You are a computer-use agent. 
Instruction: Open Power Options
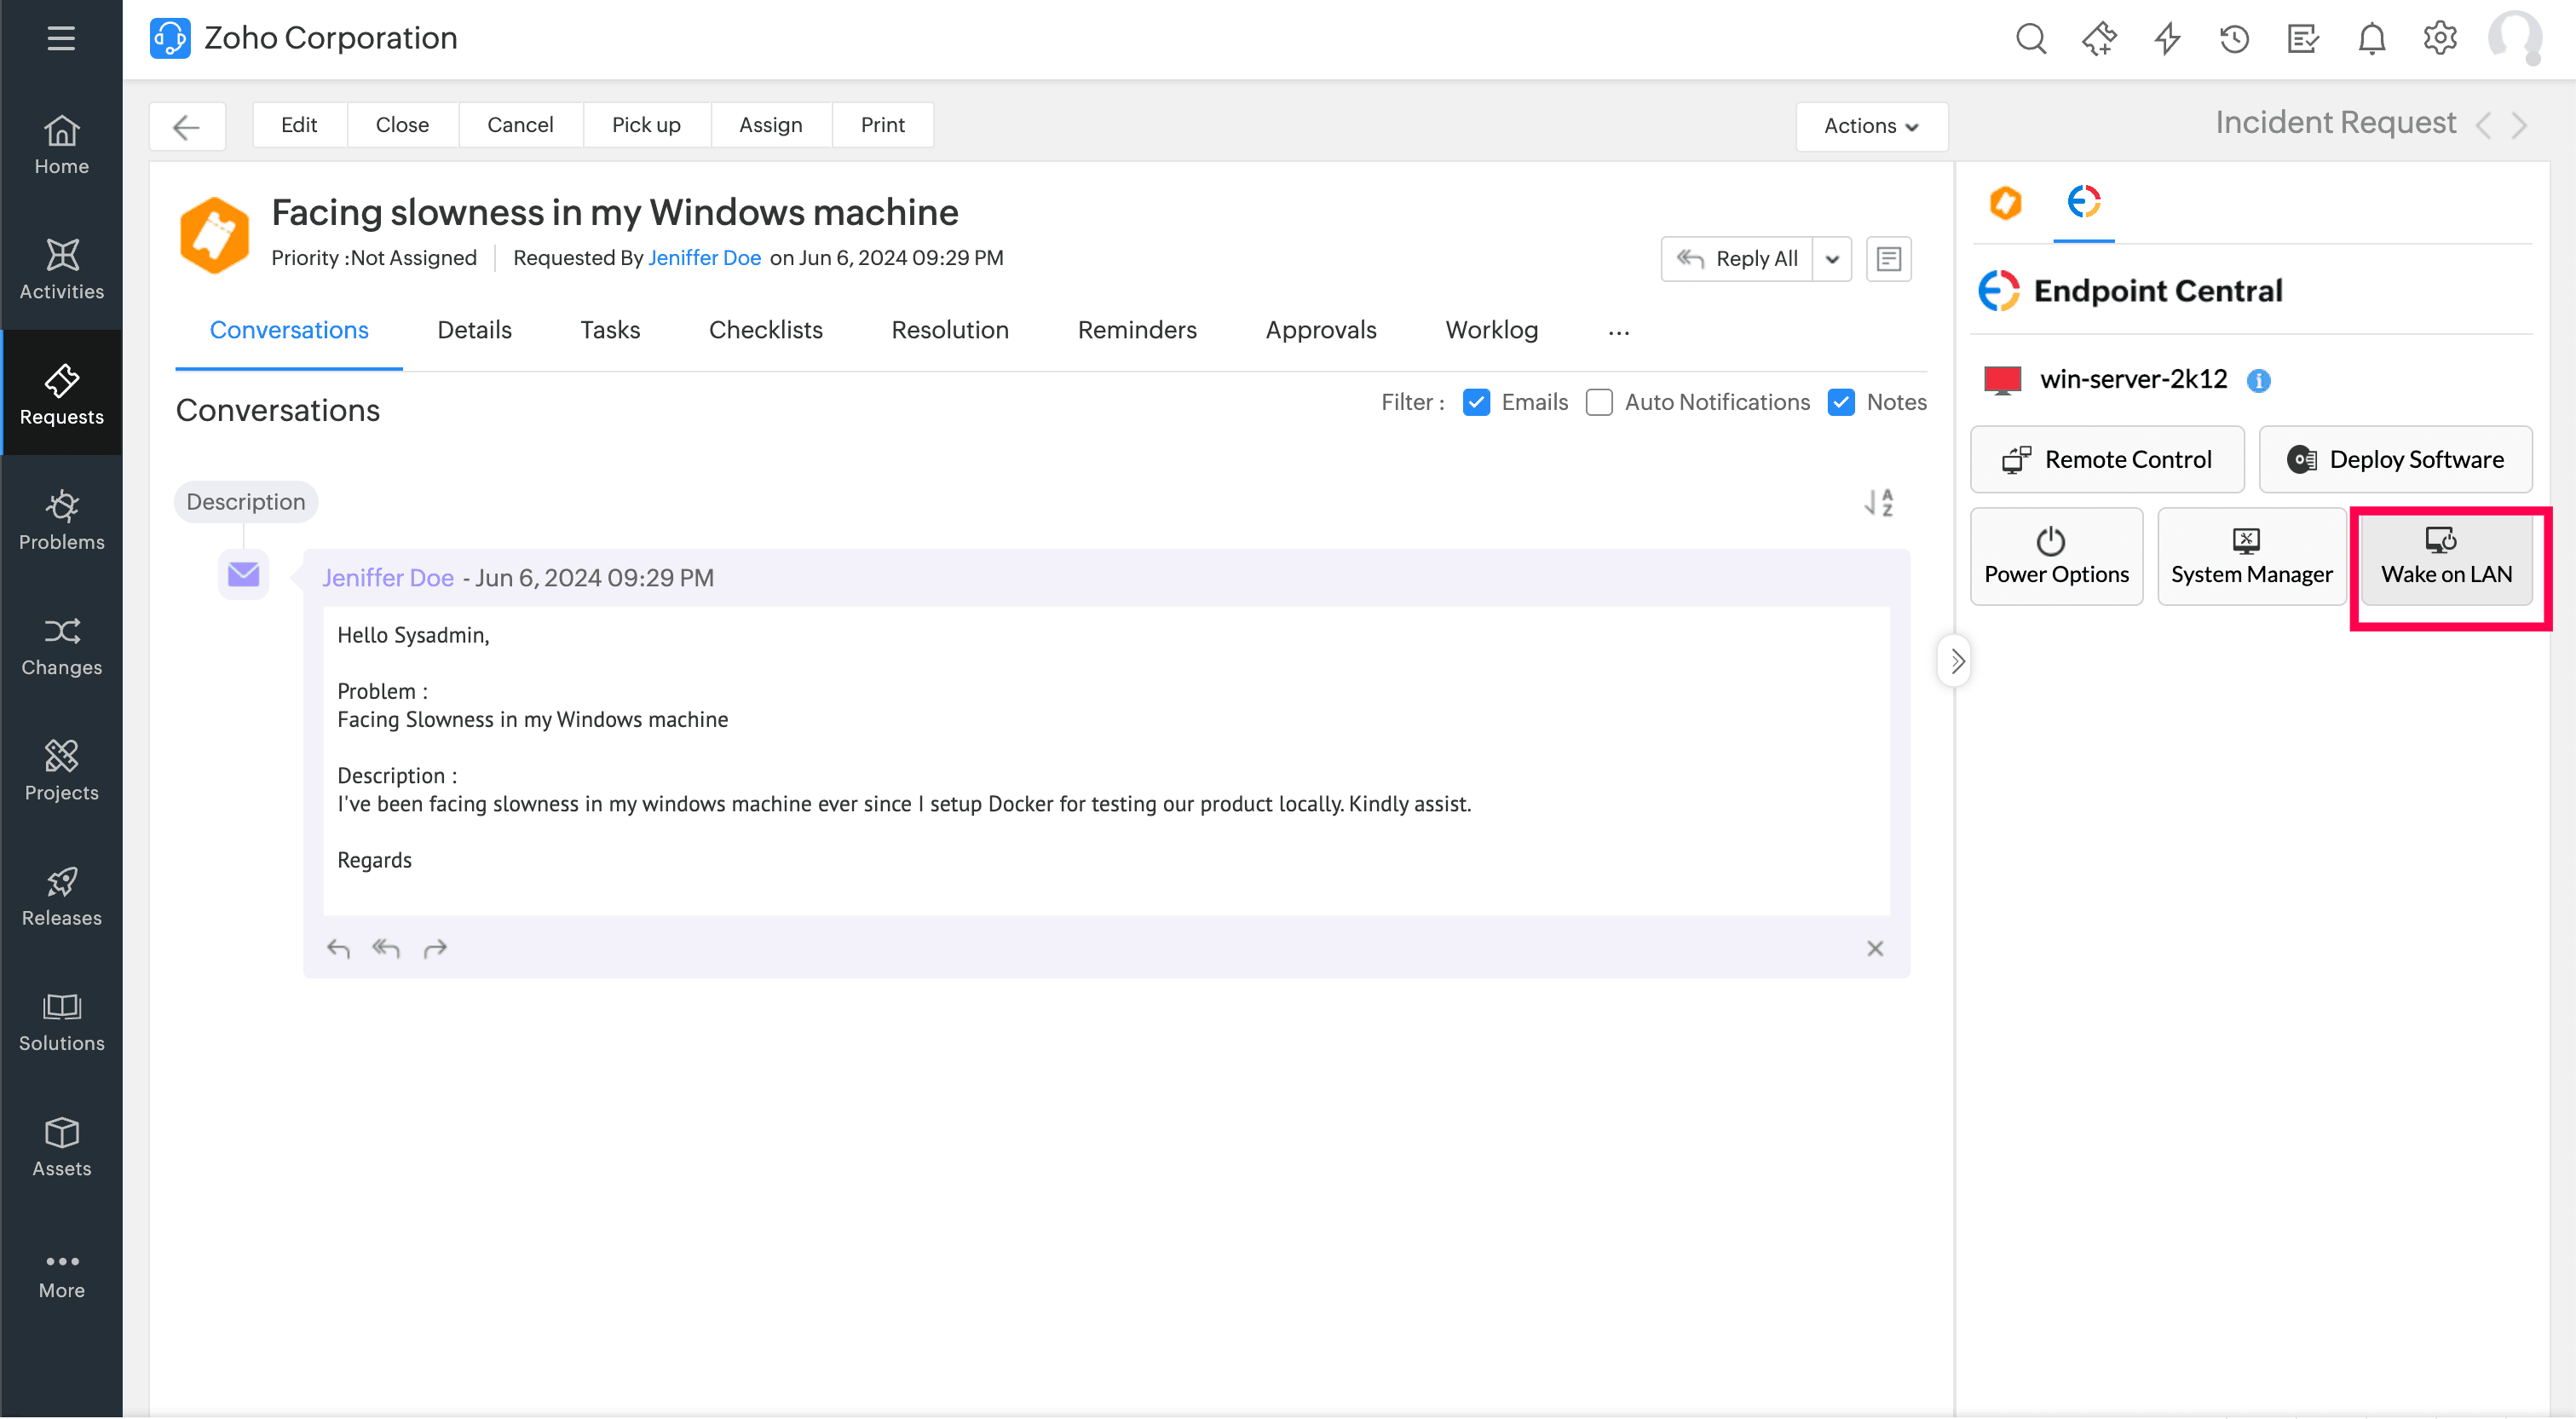pyautogui.click(x=2056, y=557)
